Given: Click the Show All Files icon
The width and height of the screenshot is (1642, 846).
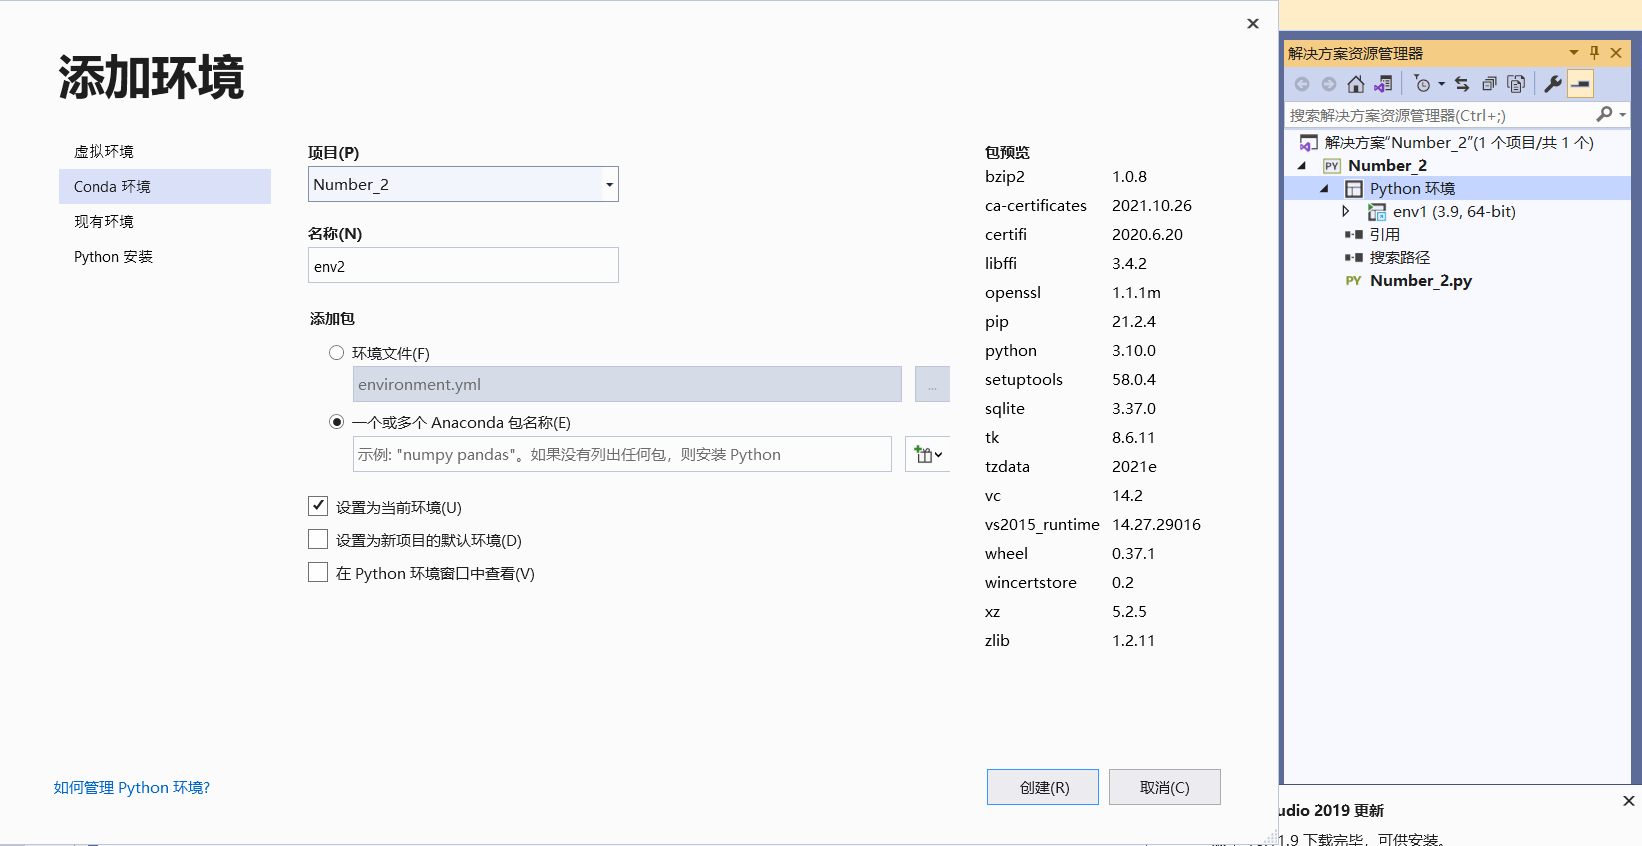Looking at the screenshot, I should coord(1516,84).
